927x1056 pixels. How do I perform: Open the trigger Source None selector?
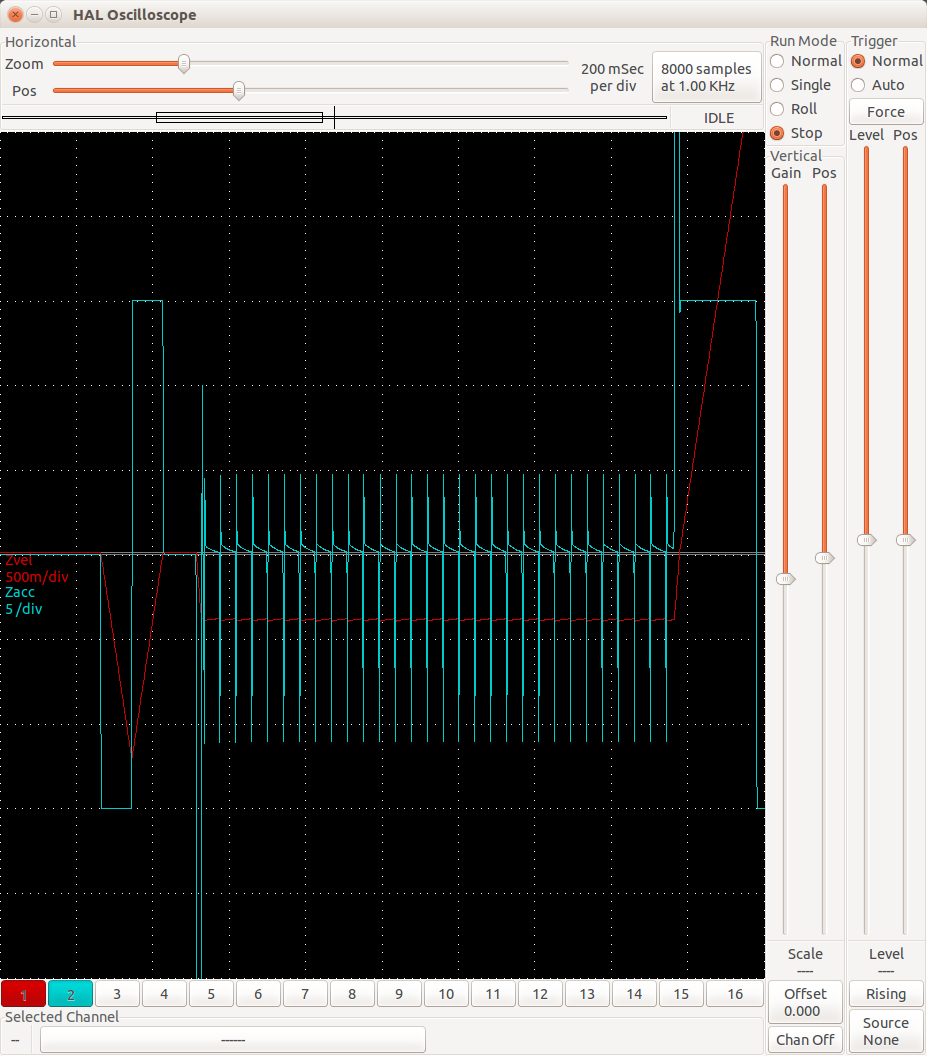point(886,1031)
